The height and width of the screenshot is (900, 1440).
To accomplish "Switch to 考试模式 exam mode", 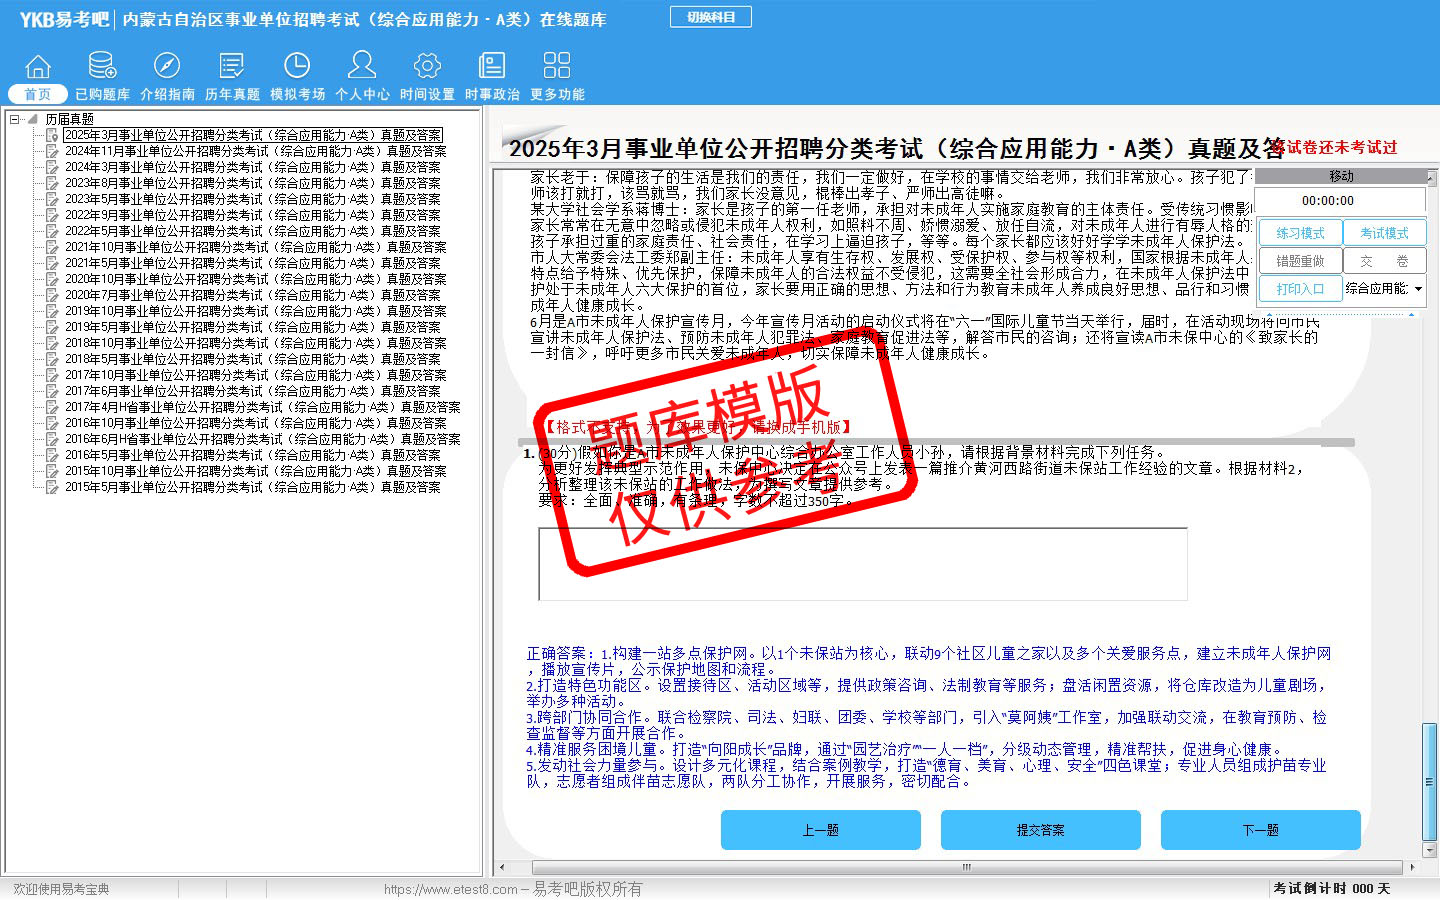I will (1384, 233).
